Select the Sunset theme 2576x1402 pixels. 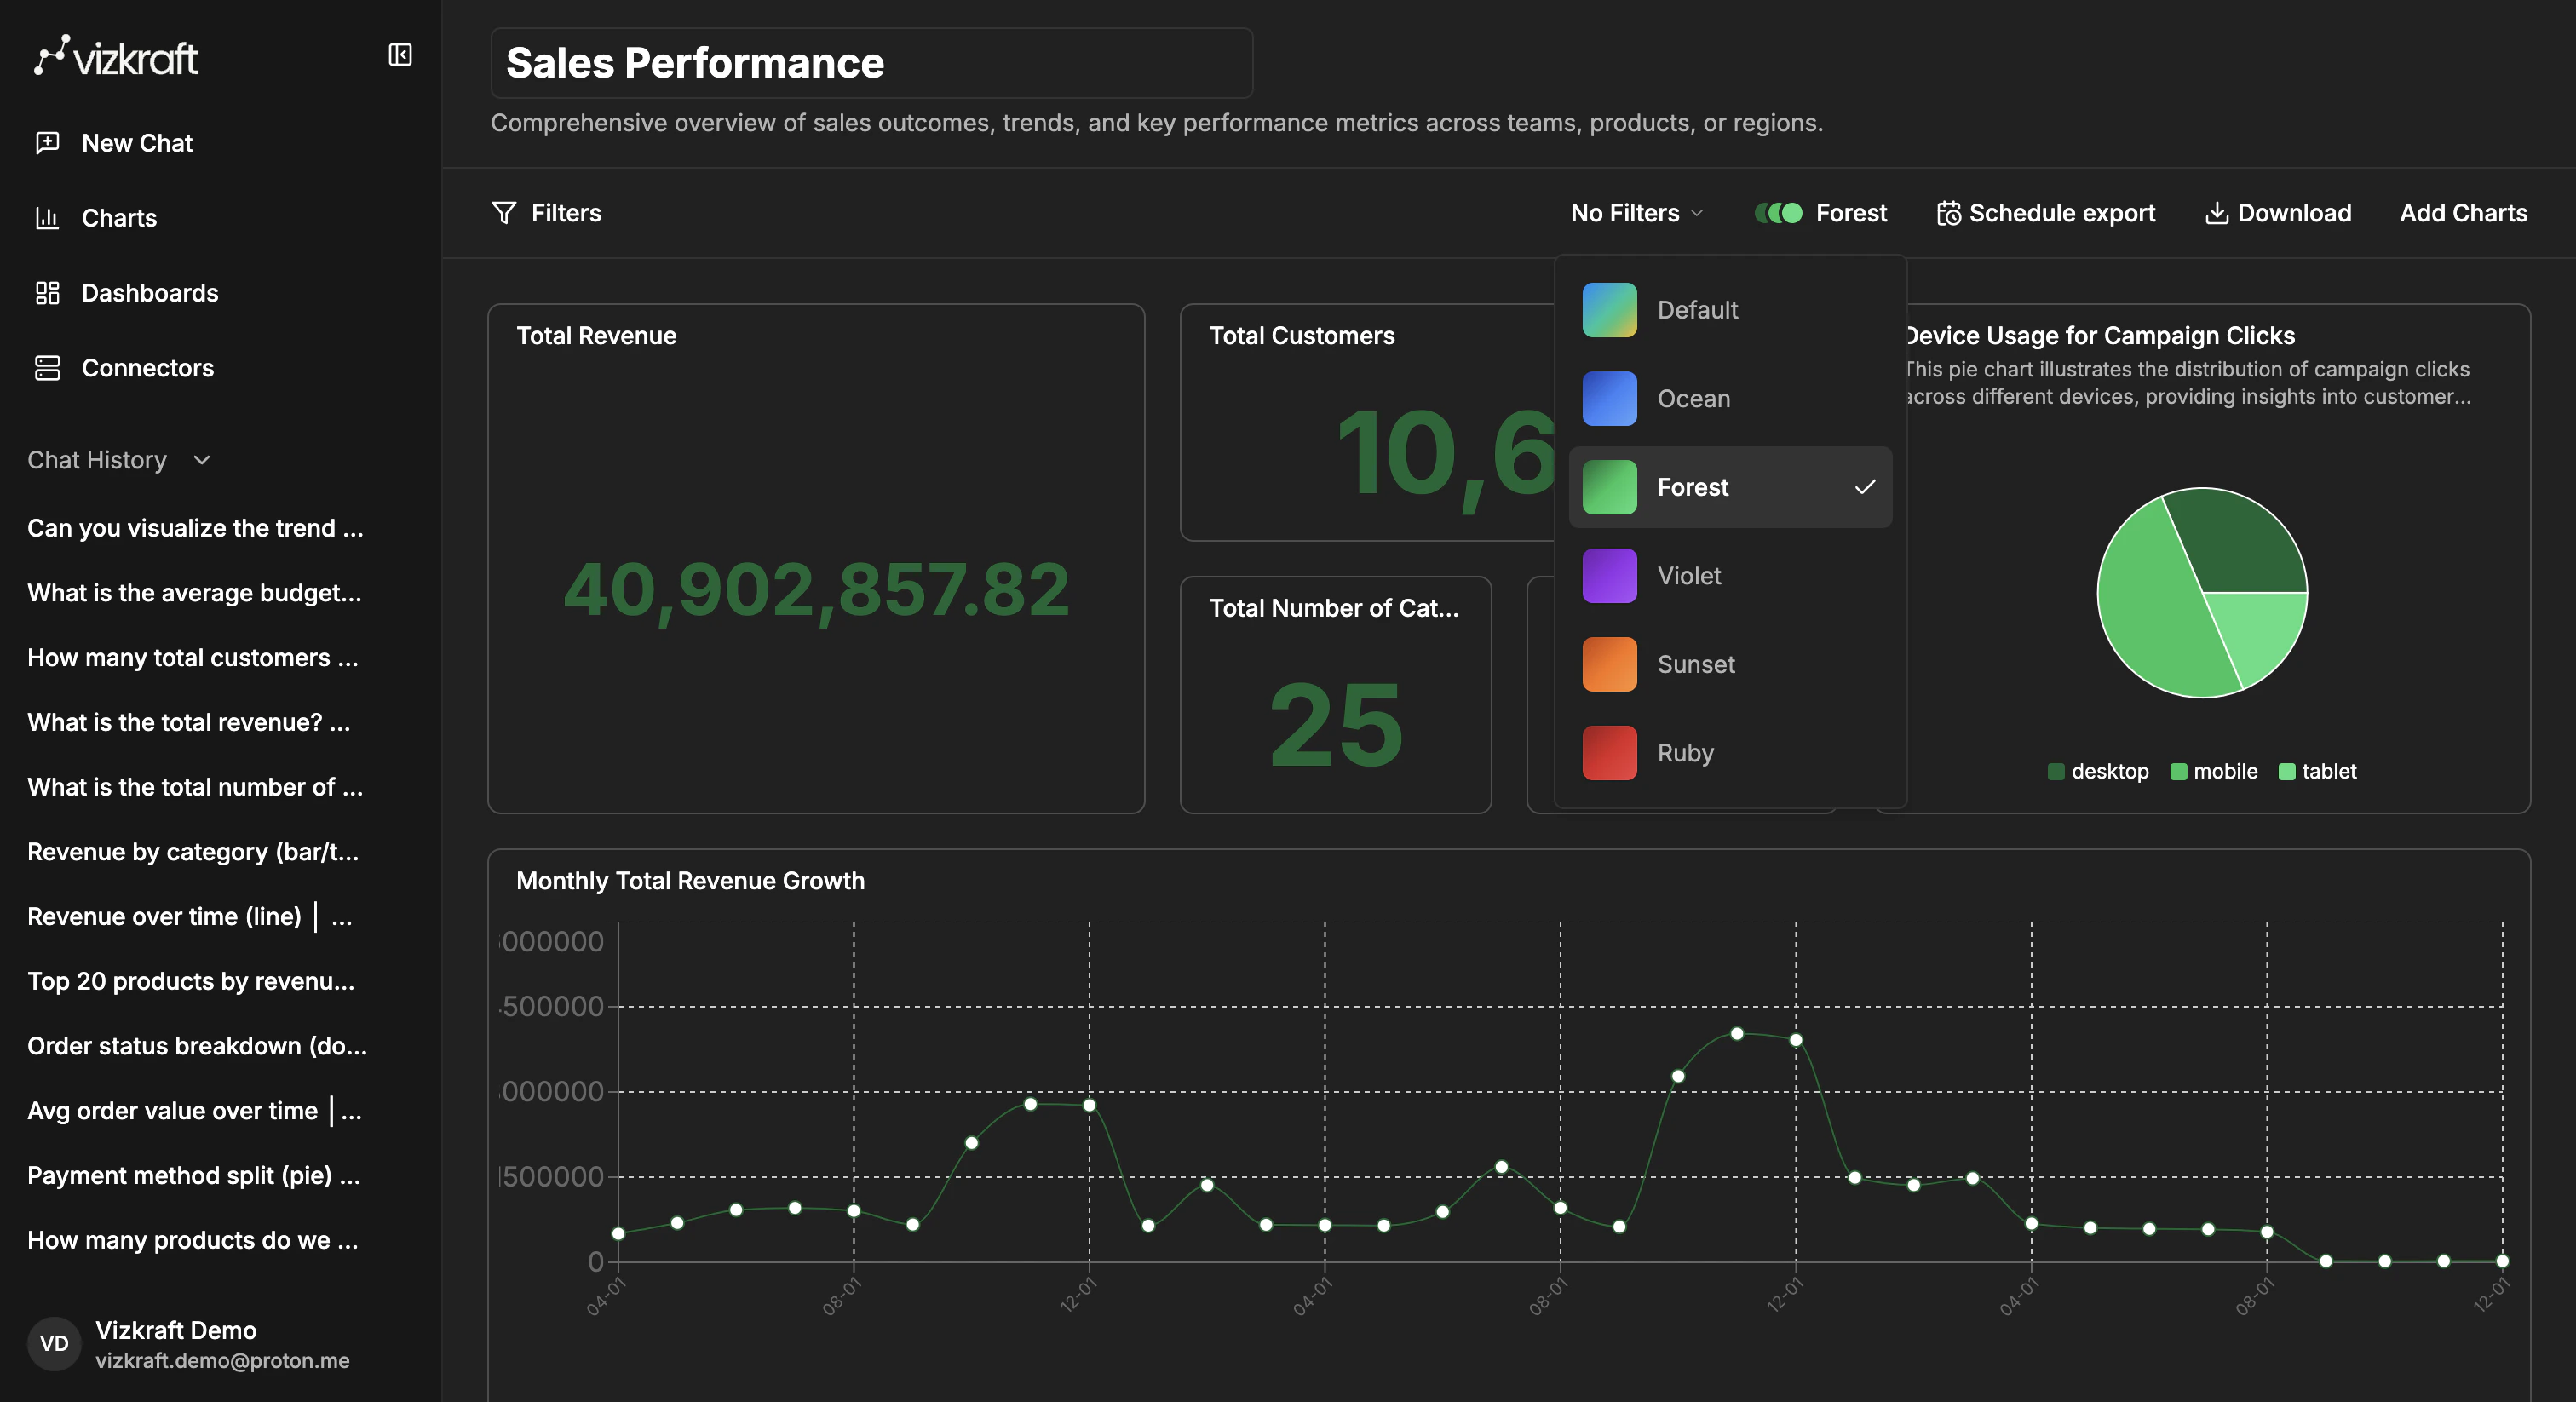[x=1695, y=664]
